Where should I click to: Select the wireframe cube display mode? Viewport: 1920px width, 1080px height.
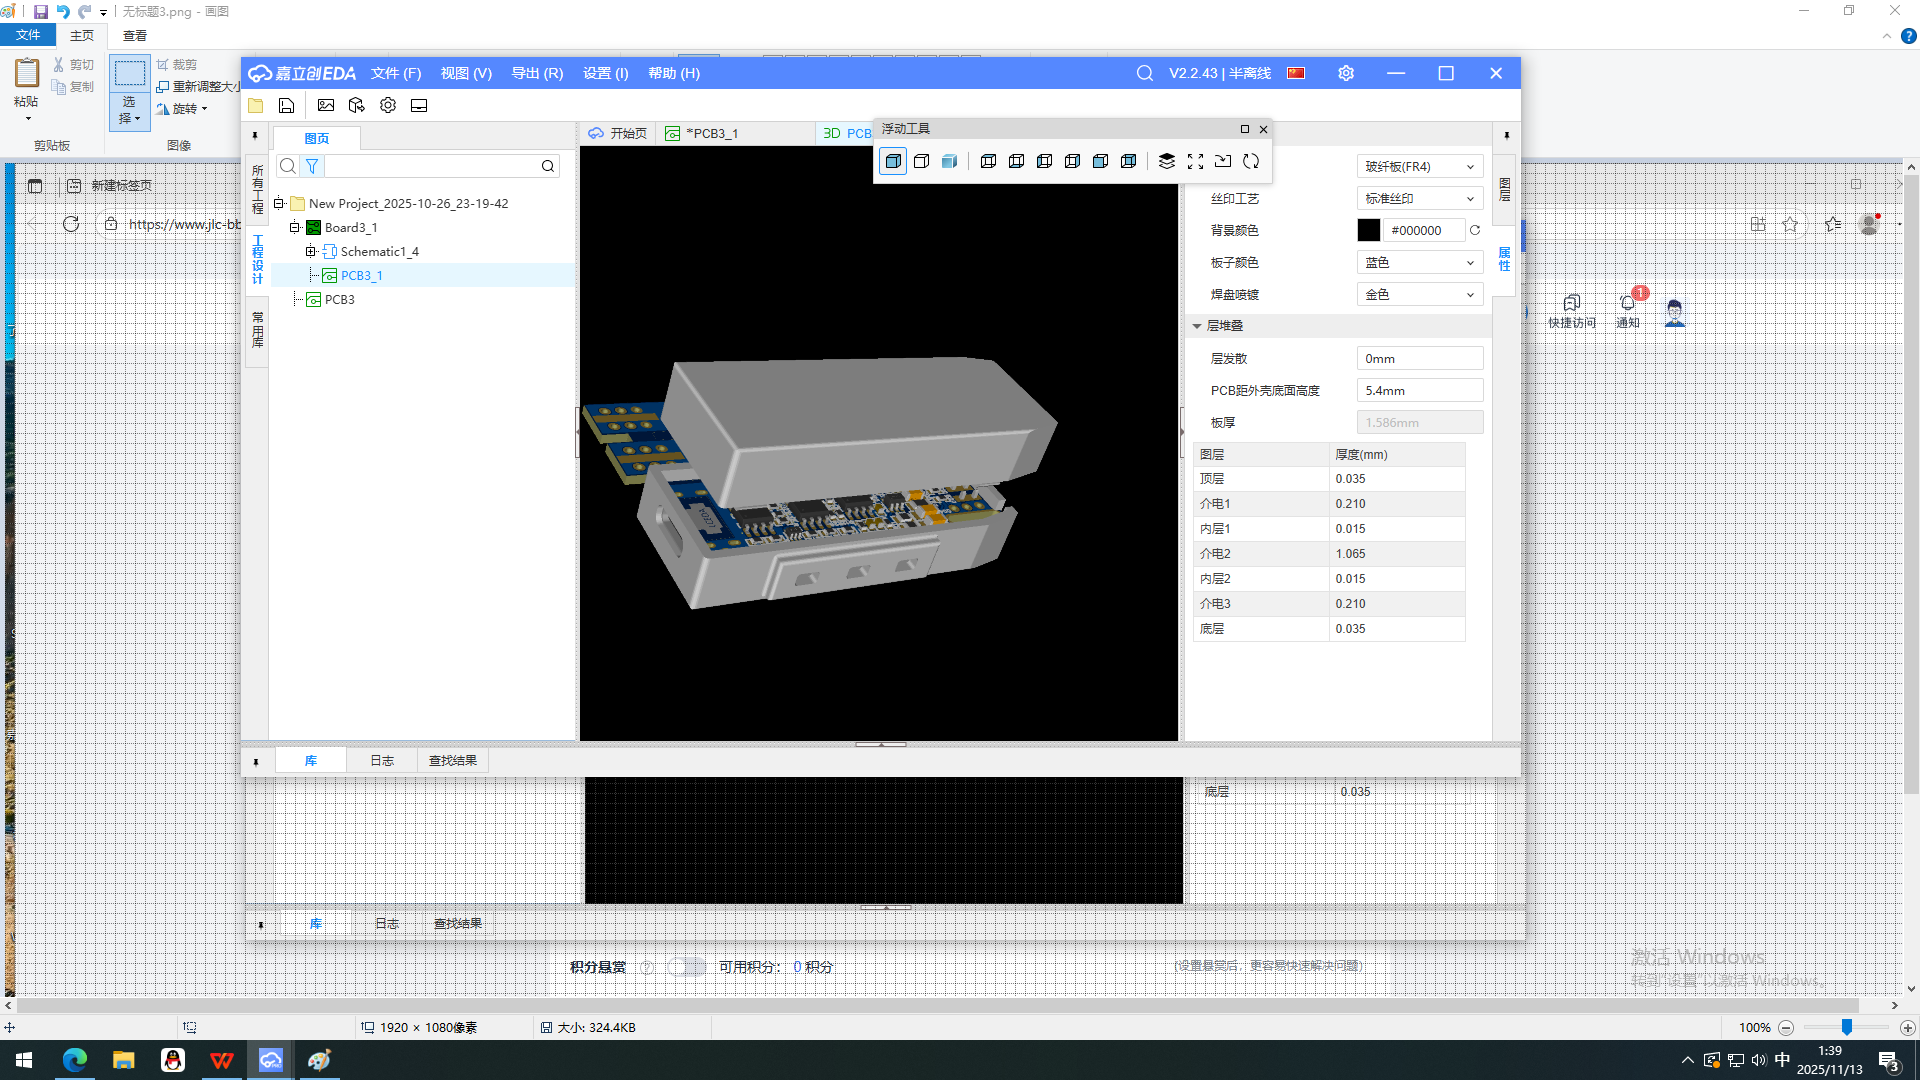click(x=921, y=161)
